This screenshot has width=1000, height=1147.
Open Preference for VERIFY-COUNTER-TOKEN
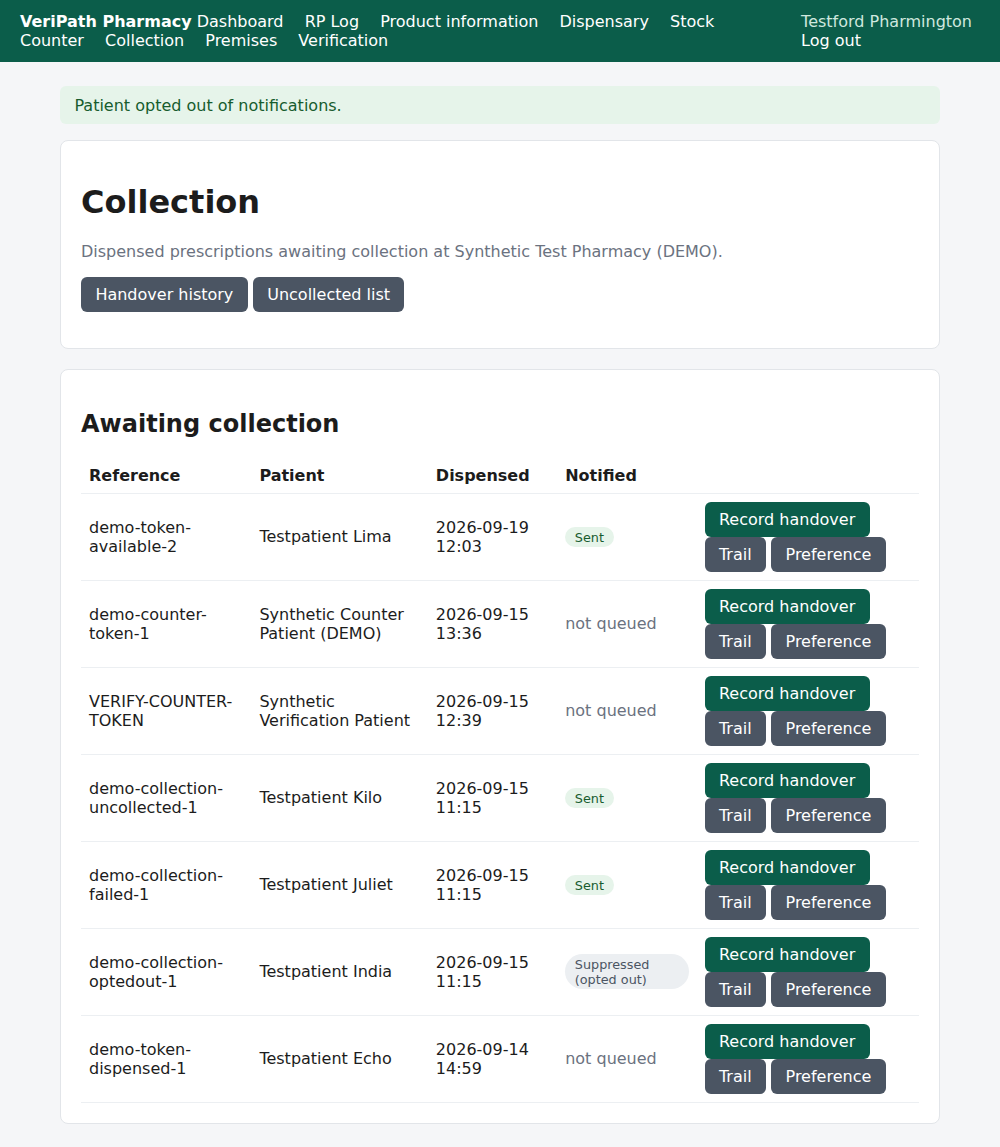828,729
